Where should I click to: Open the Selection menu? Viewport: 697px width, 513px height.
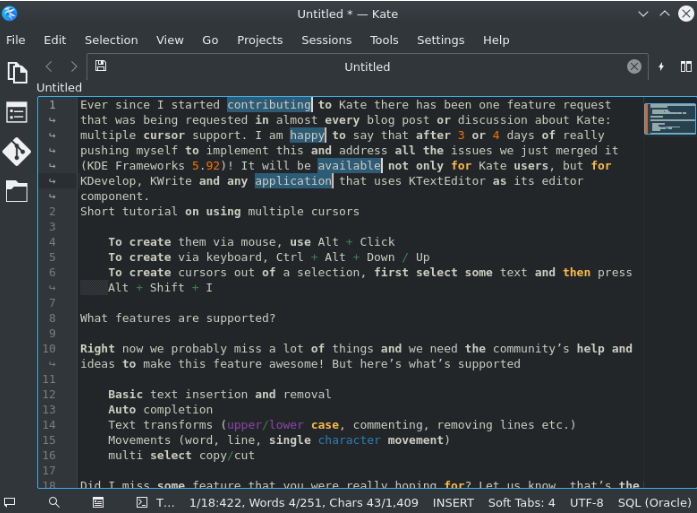(111, 40)
